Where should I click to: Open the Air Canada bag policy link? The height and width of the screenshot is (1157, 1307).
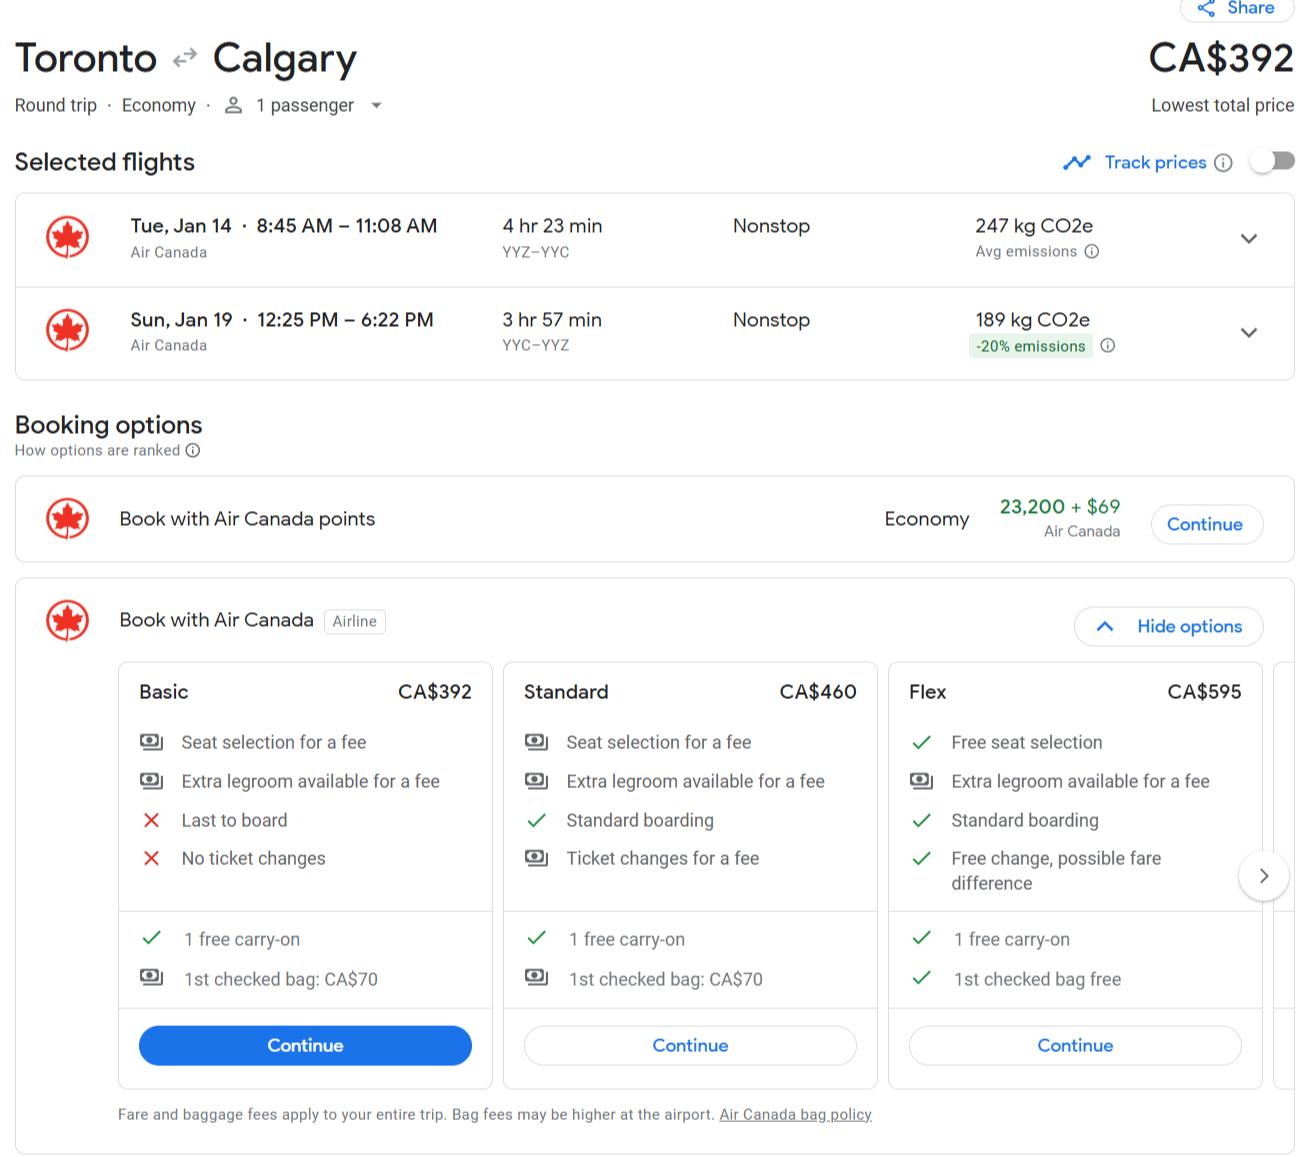point(795,1115)
